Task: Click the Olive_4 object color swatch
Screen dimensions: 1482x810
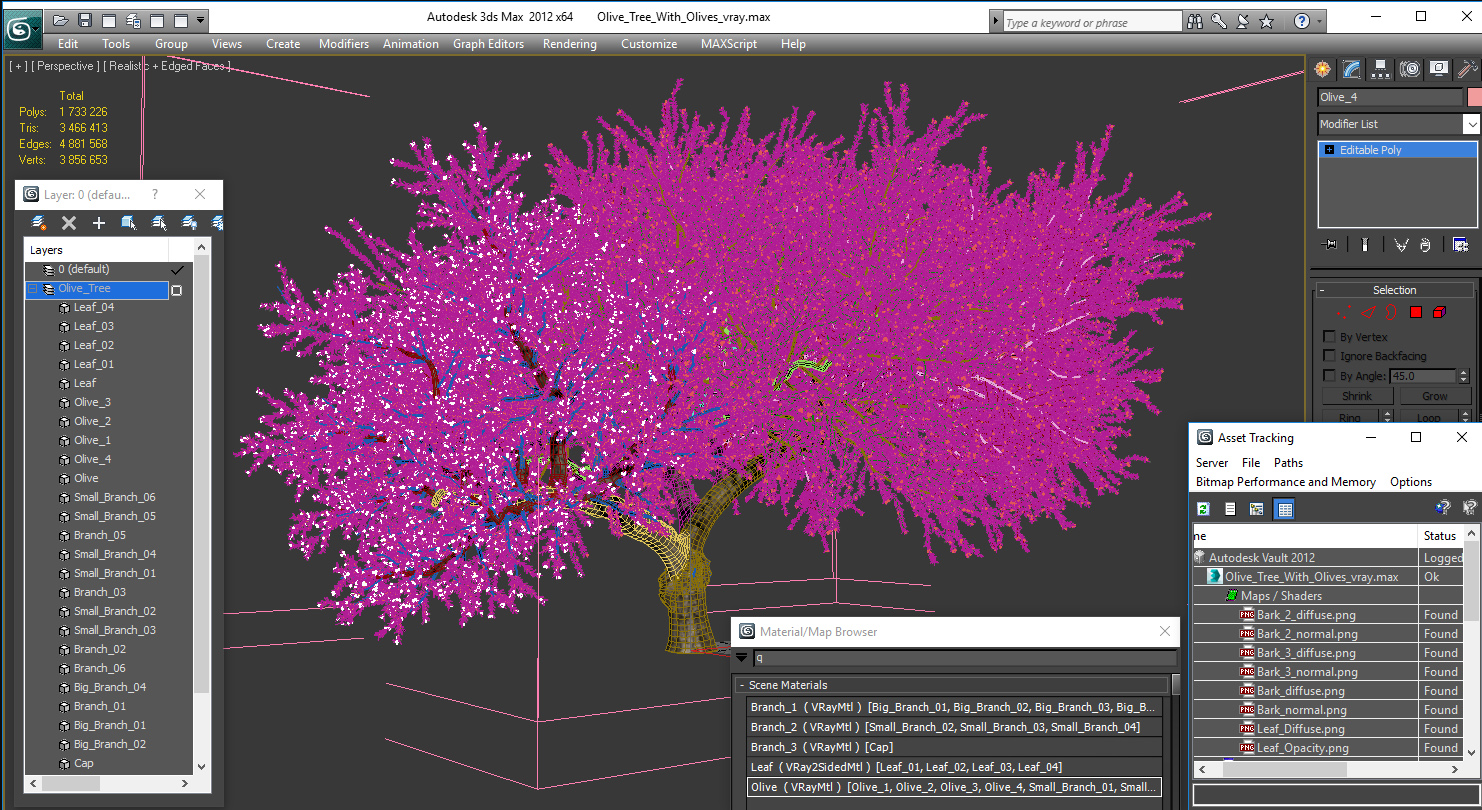Action: coord(1474,97)
